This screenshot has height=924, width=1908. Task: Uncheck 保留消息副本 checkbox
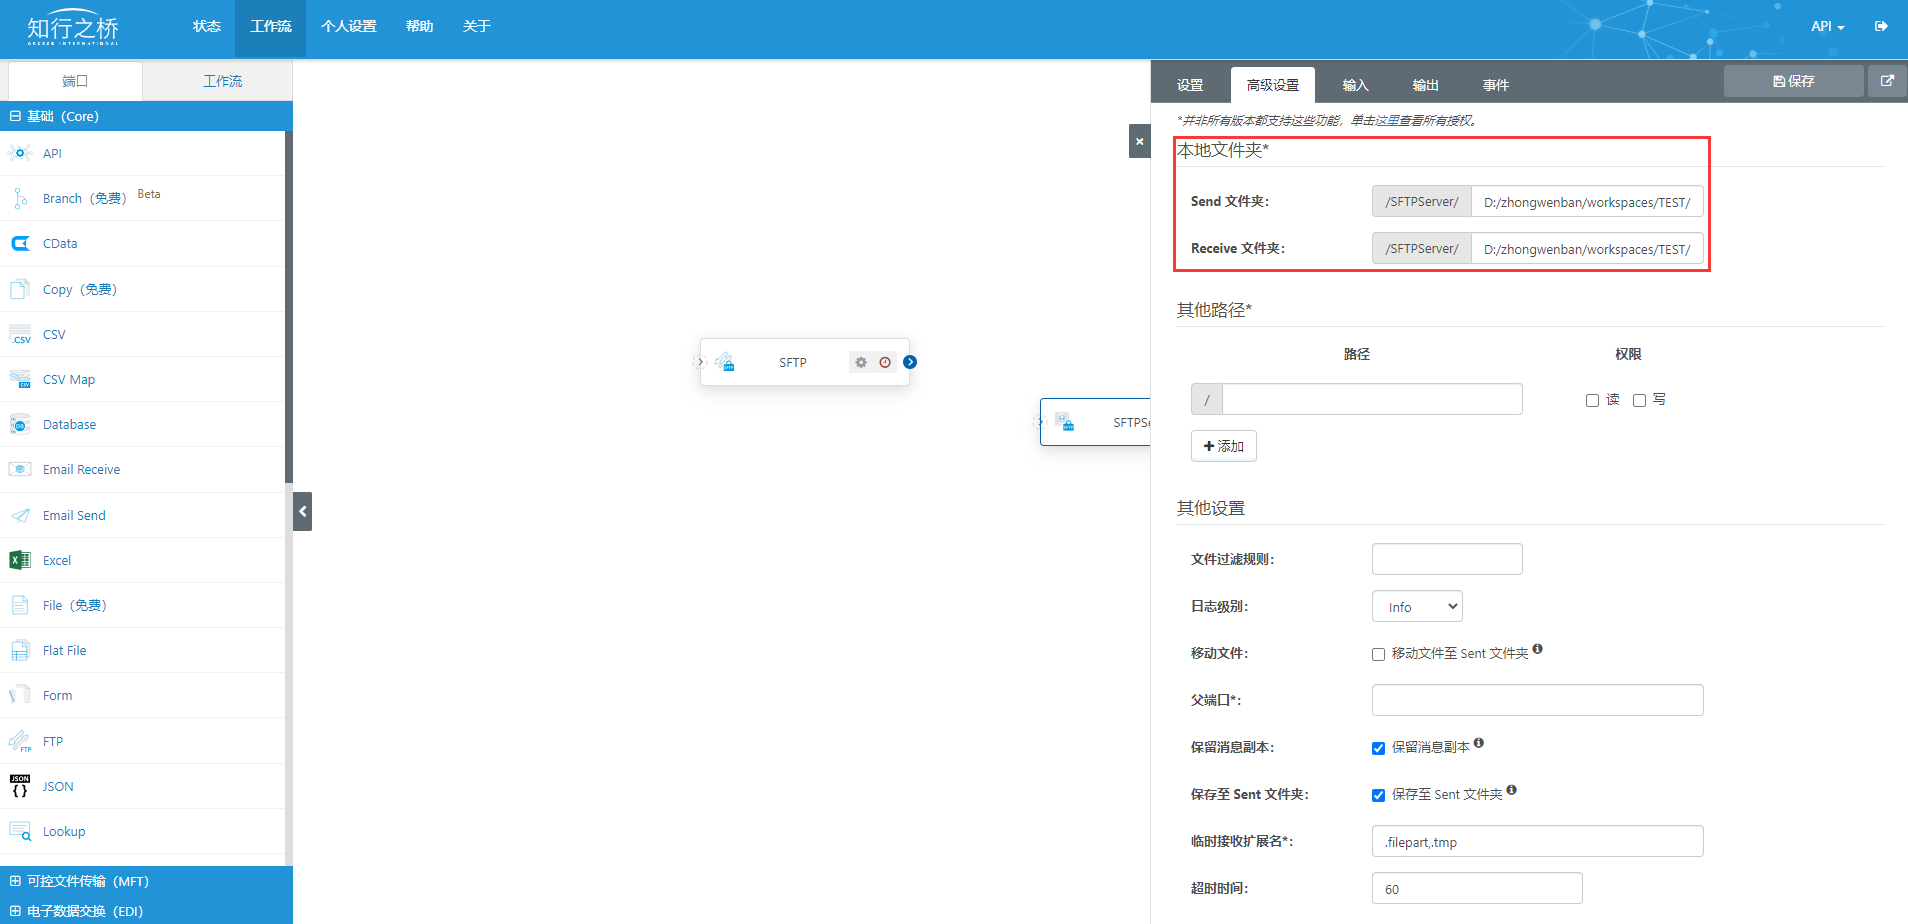click(1378, 748)
